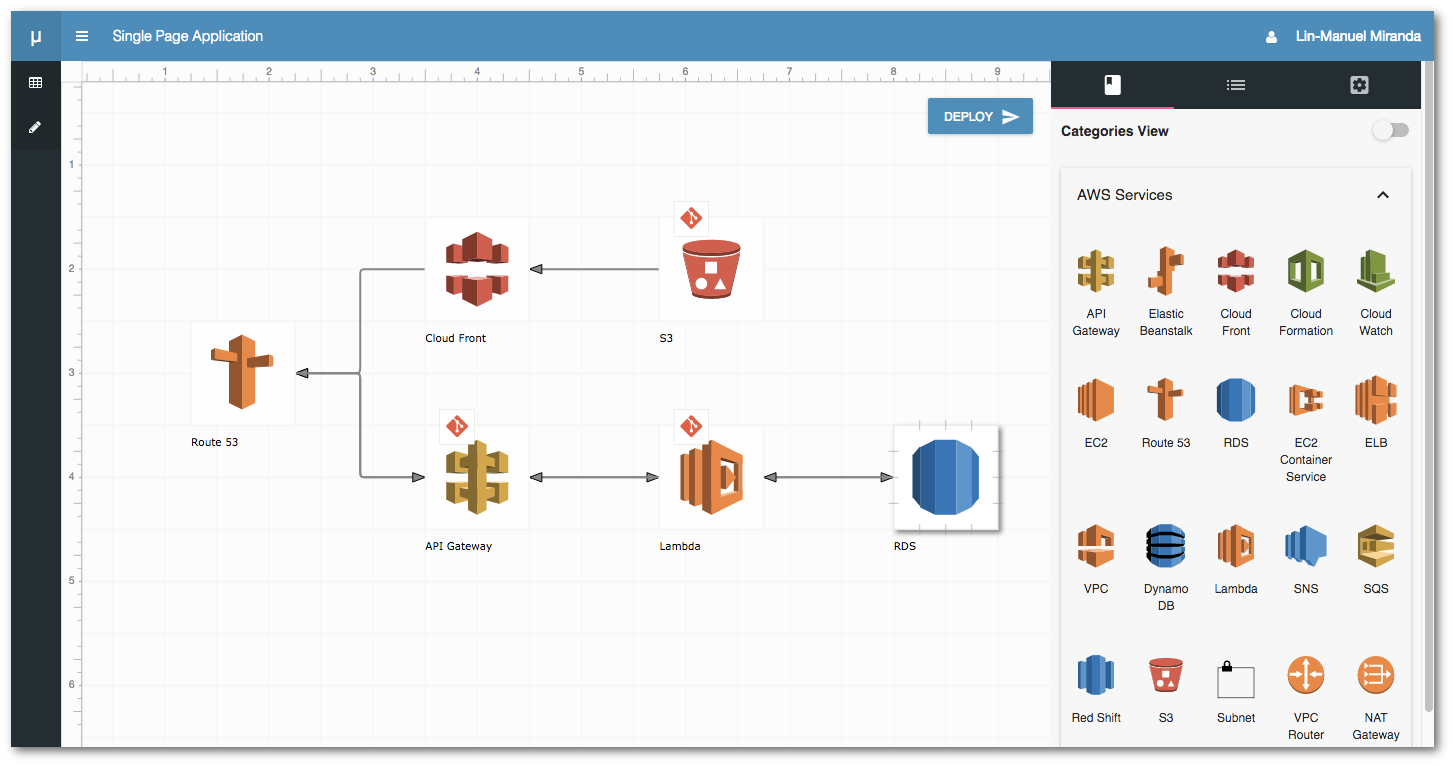Select S3 bucket node on canvas
Screen dimensions: 1453x766
[711, 269]
